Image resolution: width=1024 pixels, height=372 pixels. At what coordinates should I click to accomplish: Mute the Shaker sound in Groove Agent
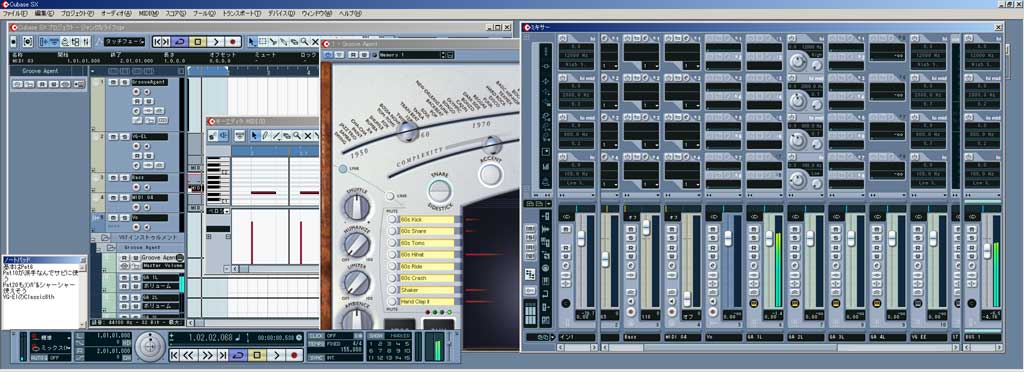click(392, 290)
